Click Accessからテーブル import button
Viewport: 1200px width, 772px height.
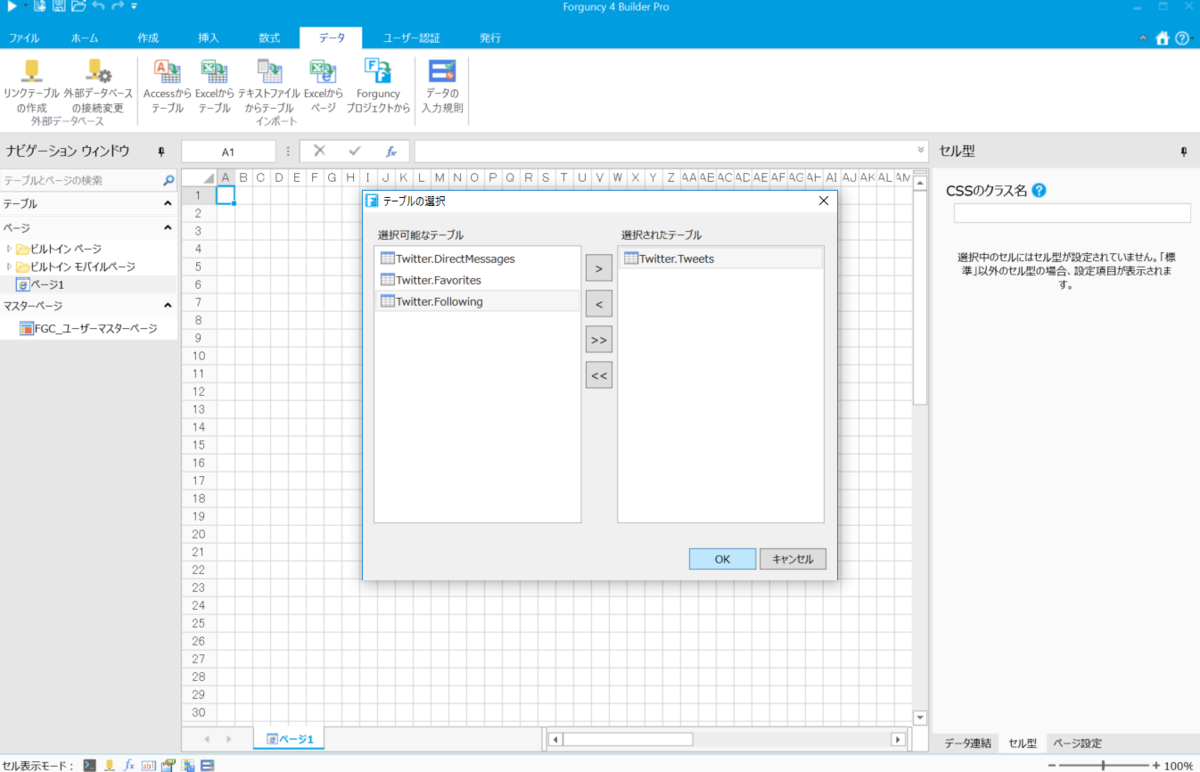click(x=167, y=86)
